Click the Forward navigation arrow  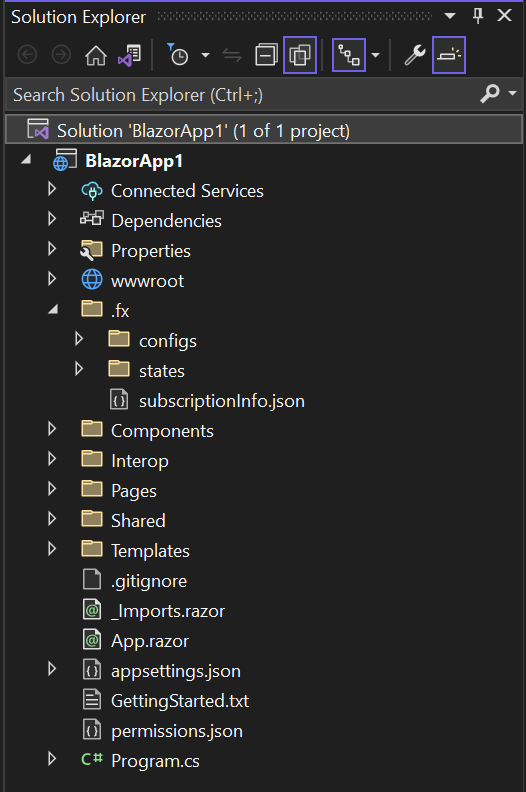(x=61, y=55)
